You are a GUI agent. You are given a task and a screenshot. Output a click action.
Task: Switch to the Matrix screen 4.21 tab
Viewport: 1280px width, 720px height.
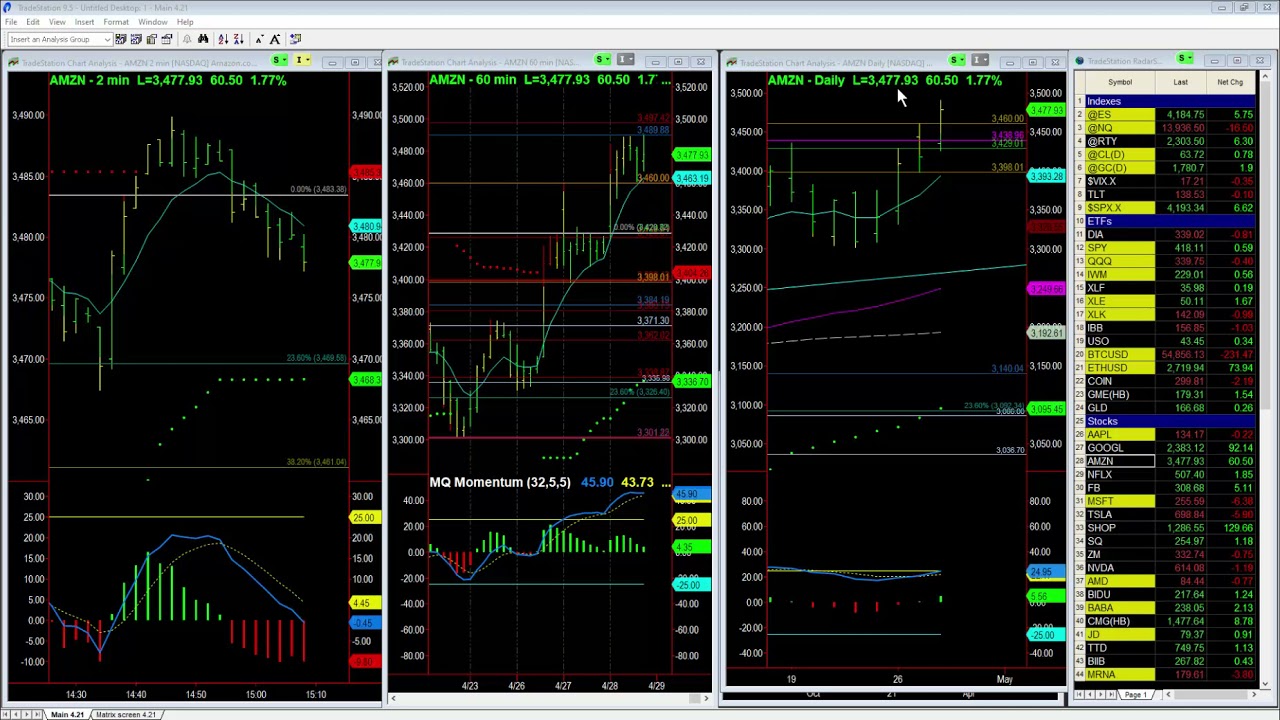(x=126, y=714)
